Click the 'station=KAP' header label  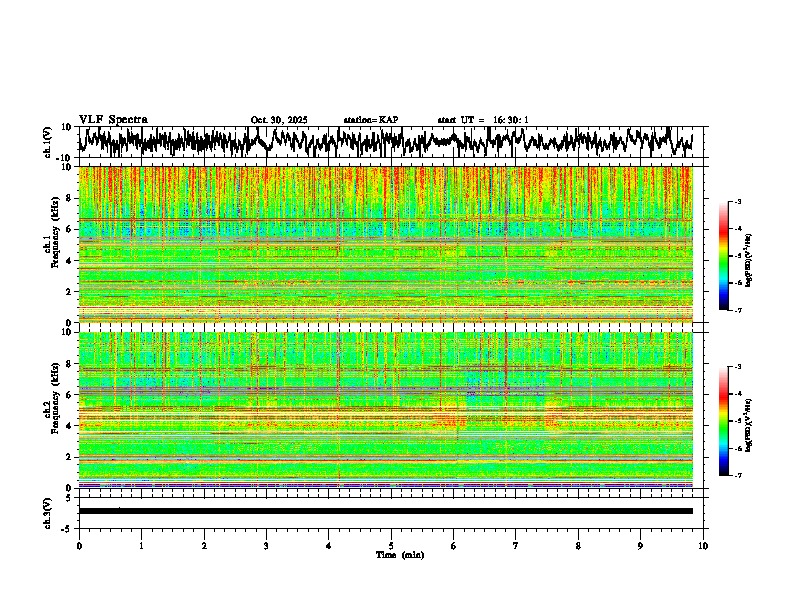coord(371,120)
